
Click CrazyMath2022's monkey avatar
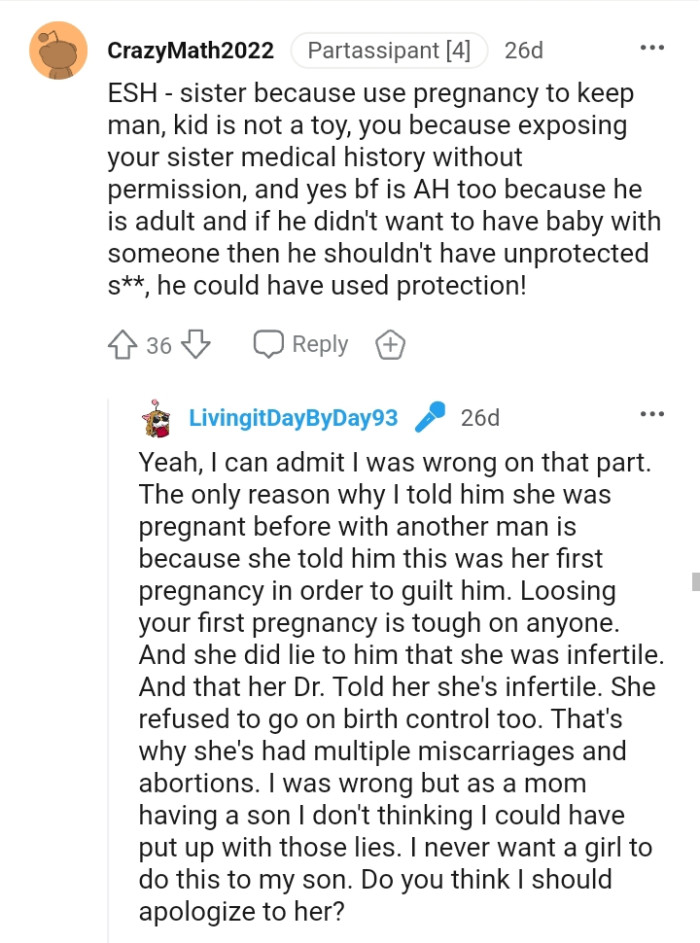tap(53, 48)
